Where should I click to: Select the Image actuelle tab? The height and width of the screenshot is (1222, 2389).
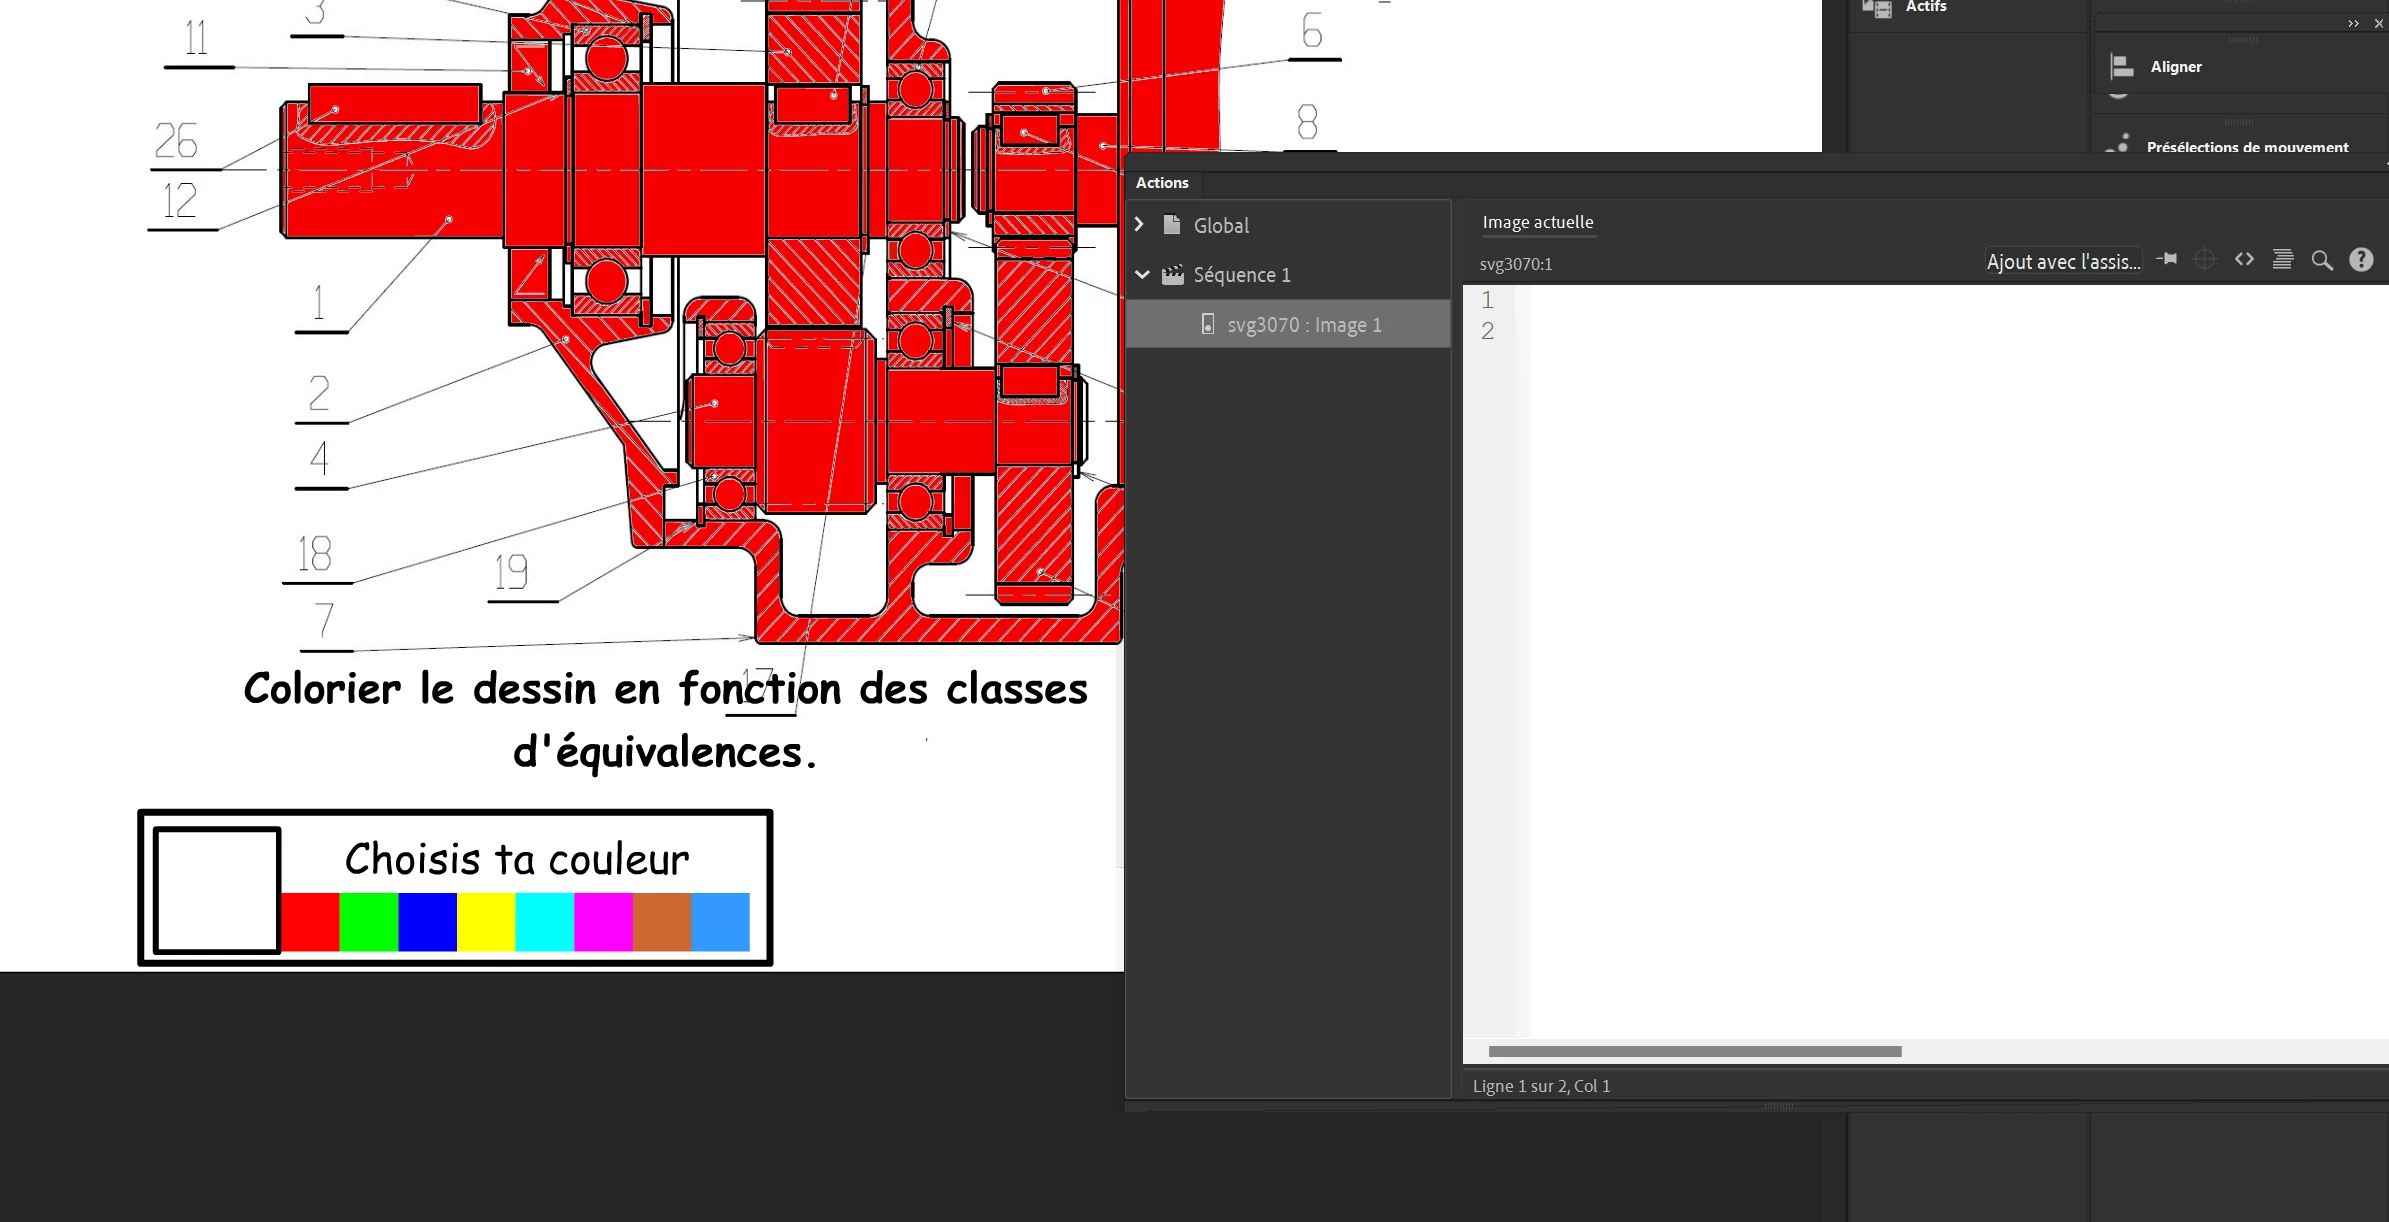coord(1537,222)
